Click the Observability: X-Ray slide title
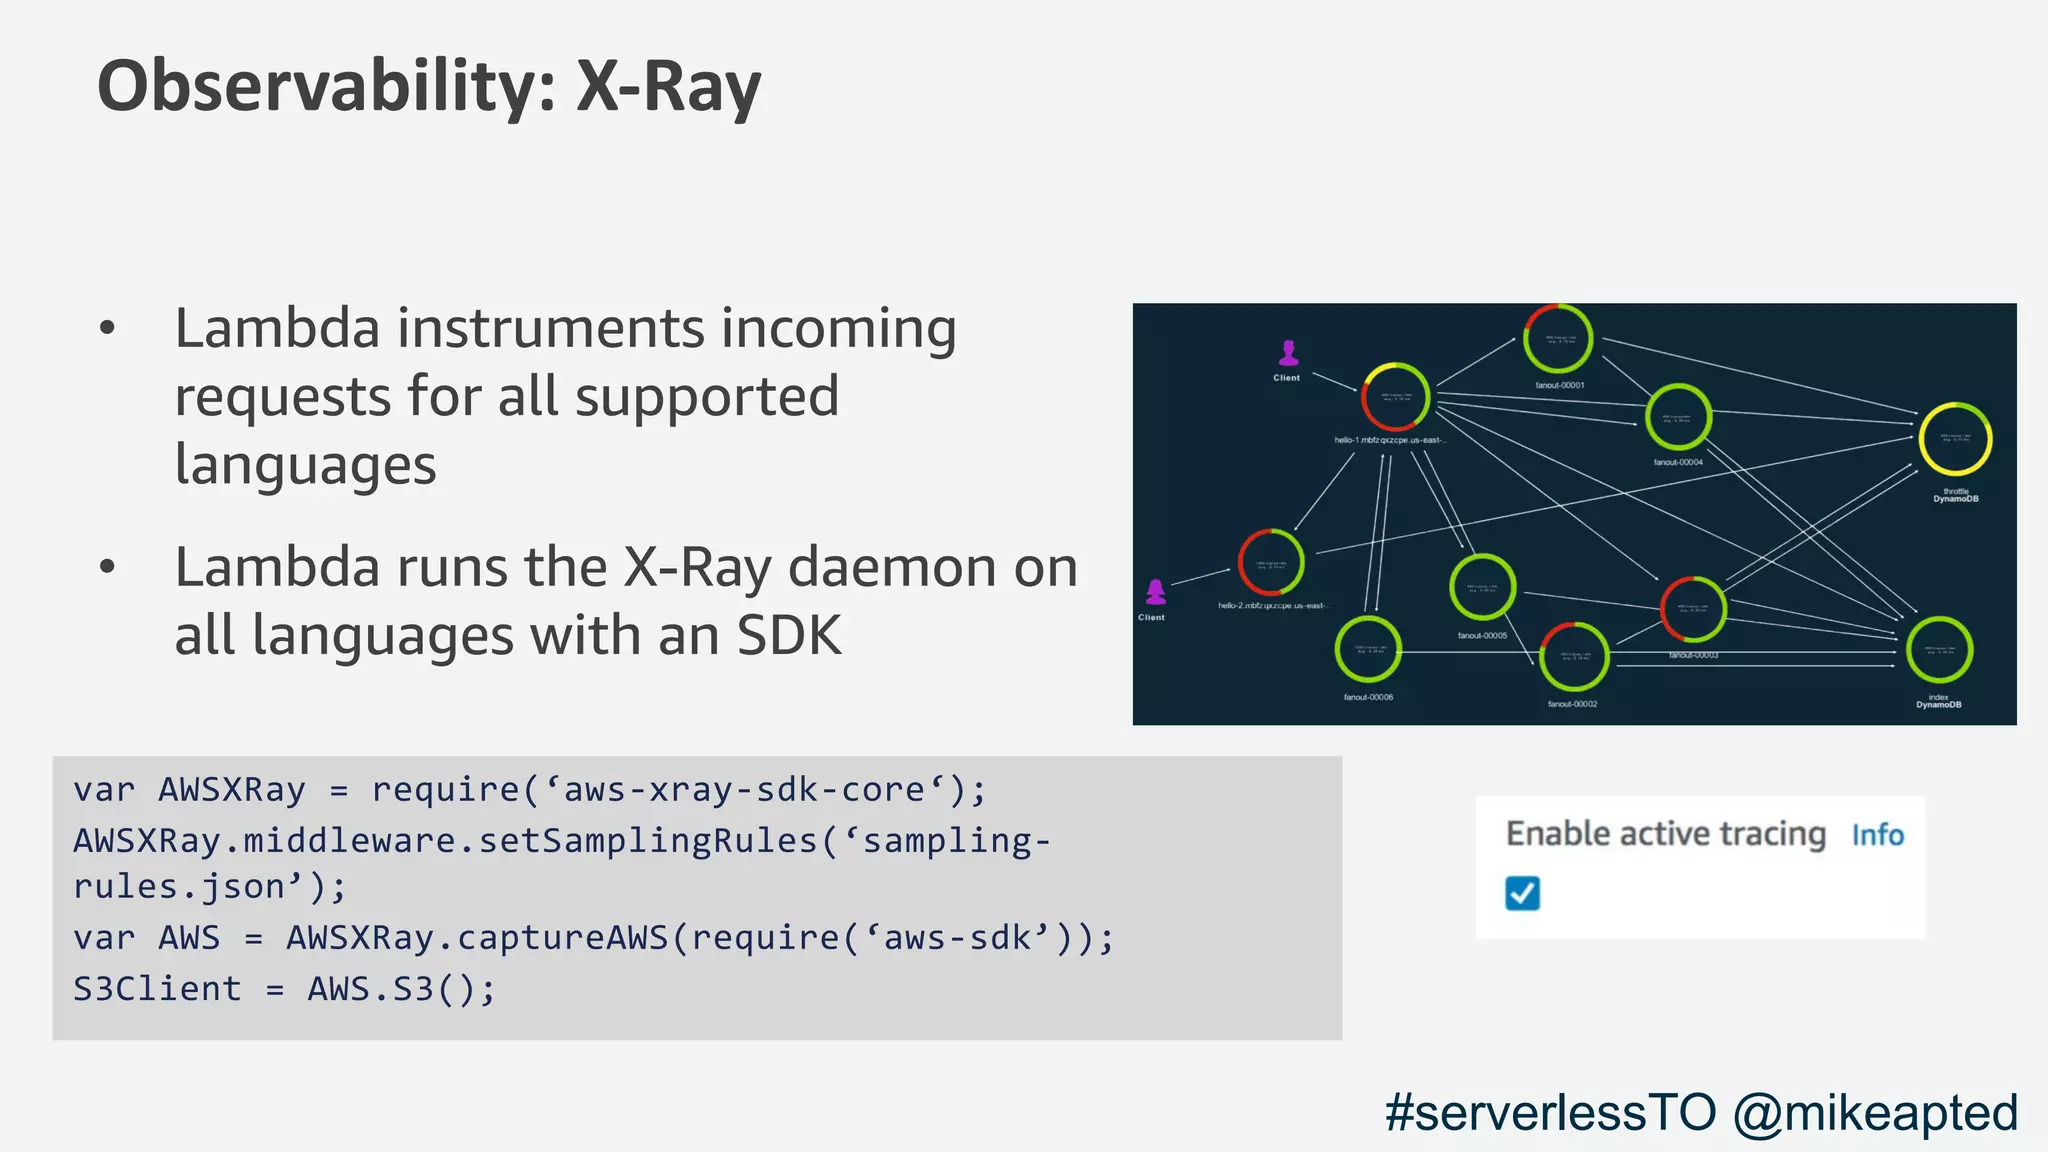This screenshot has height=1152, width=2048. click(429, 87)
